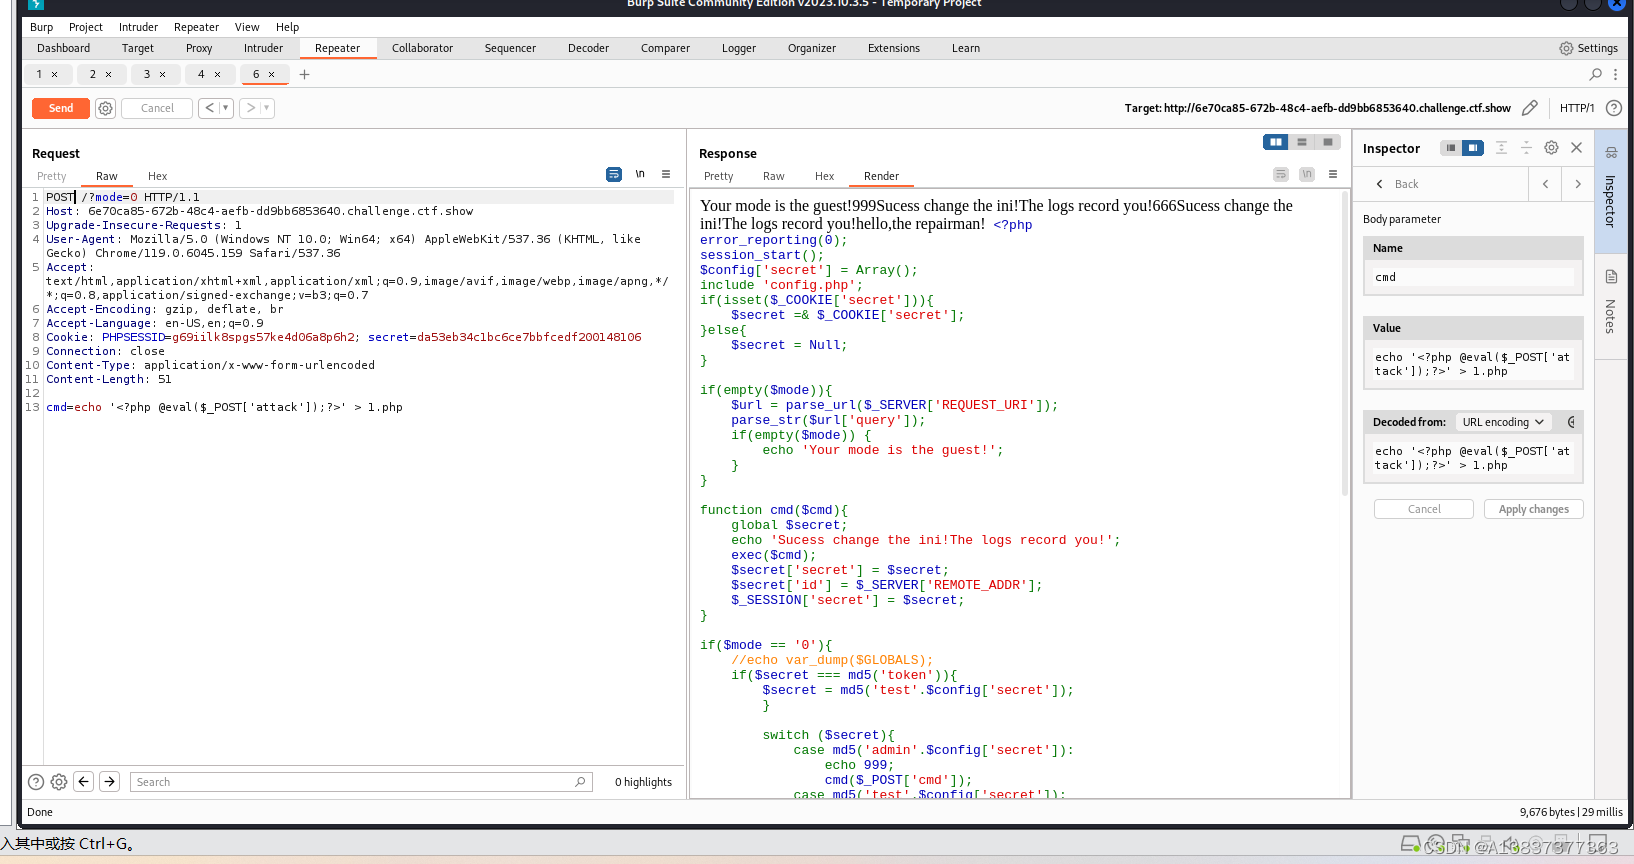Open the response pane hamburger menu
The height and width of the screenshot is (864, 1634).
1333,174
